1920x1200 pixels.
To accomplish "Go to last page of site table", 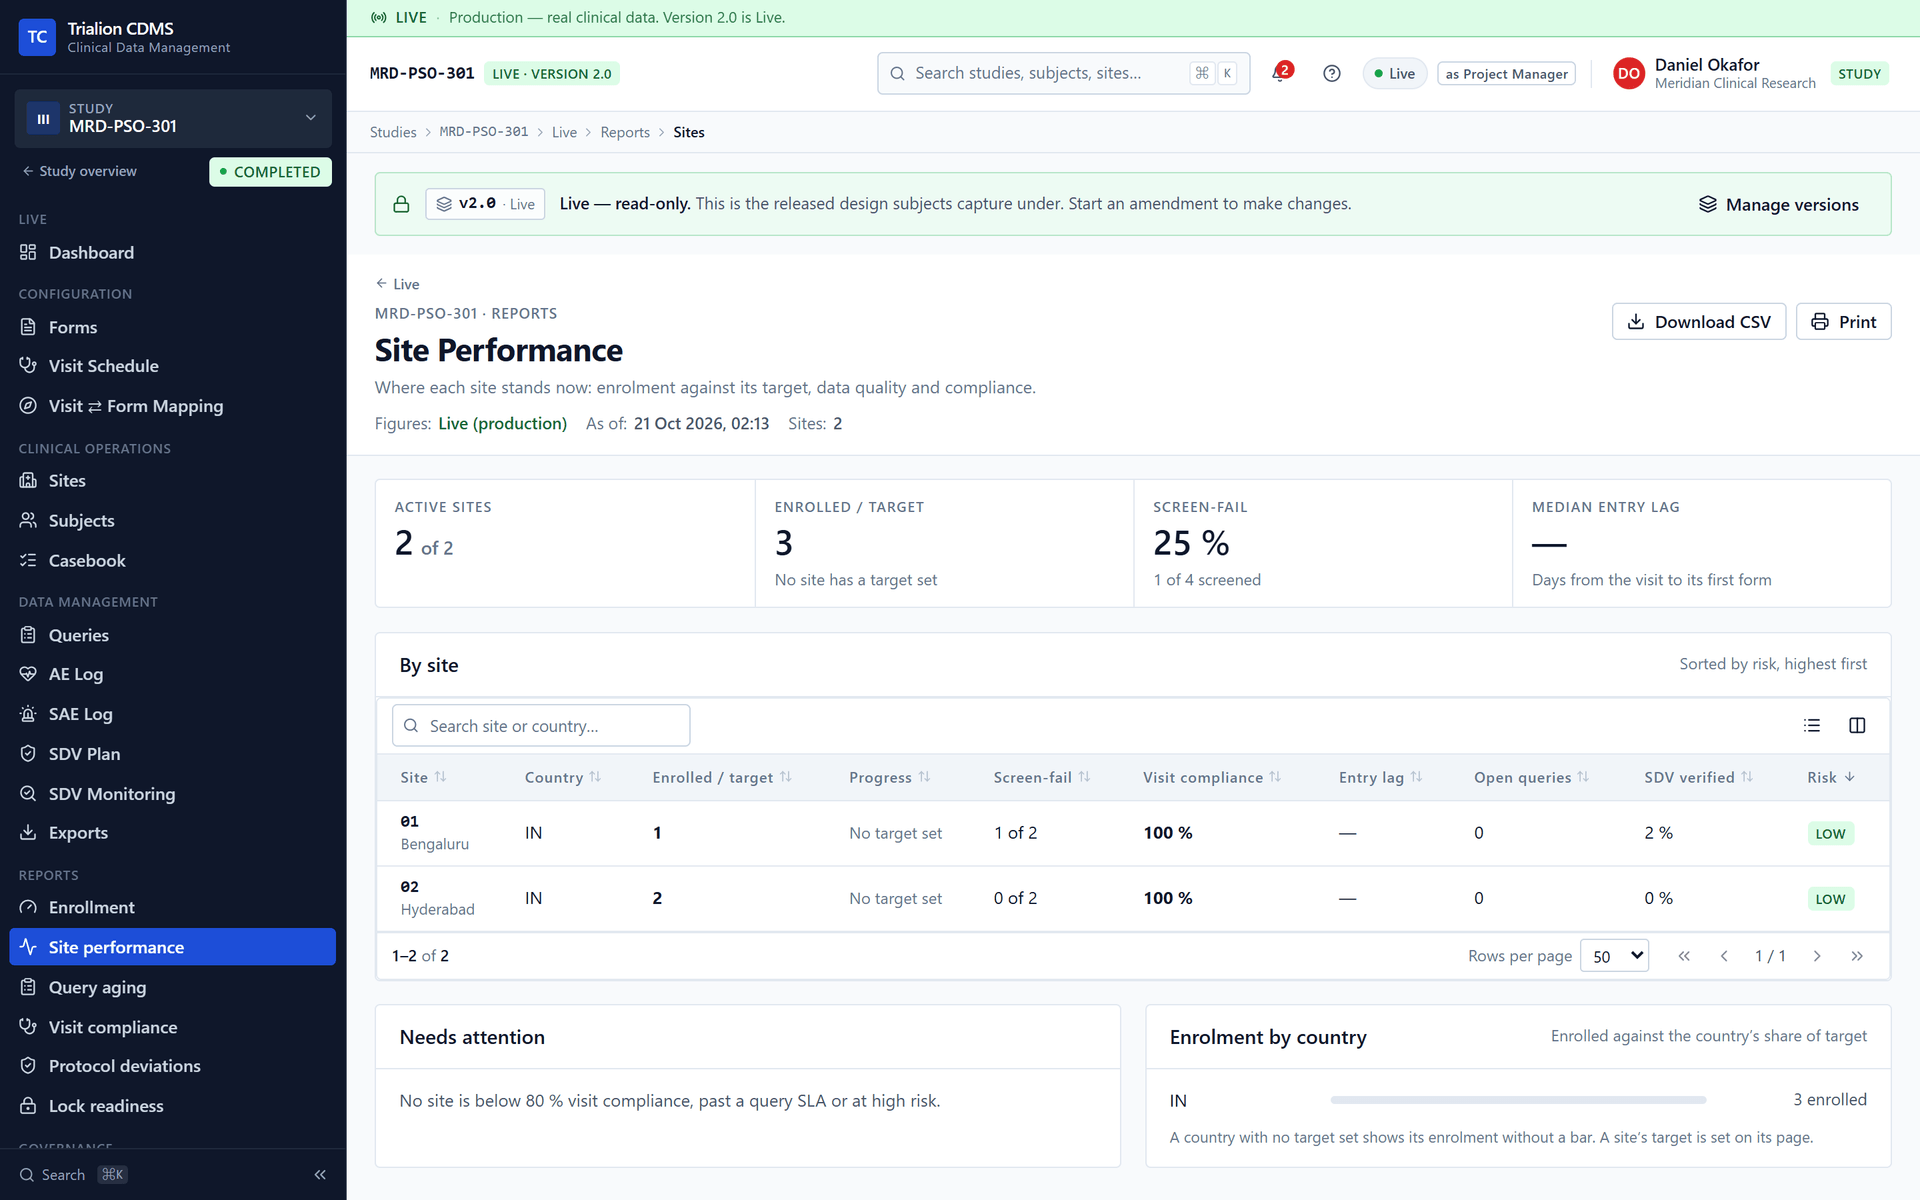I will click(1857, 956).
